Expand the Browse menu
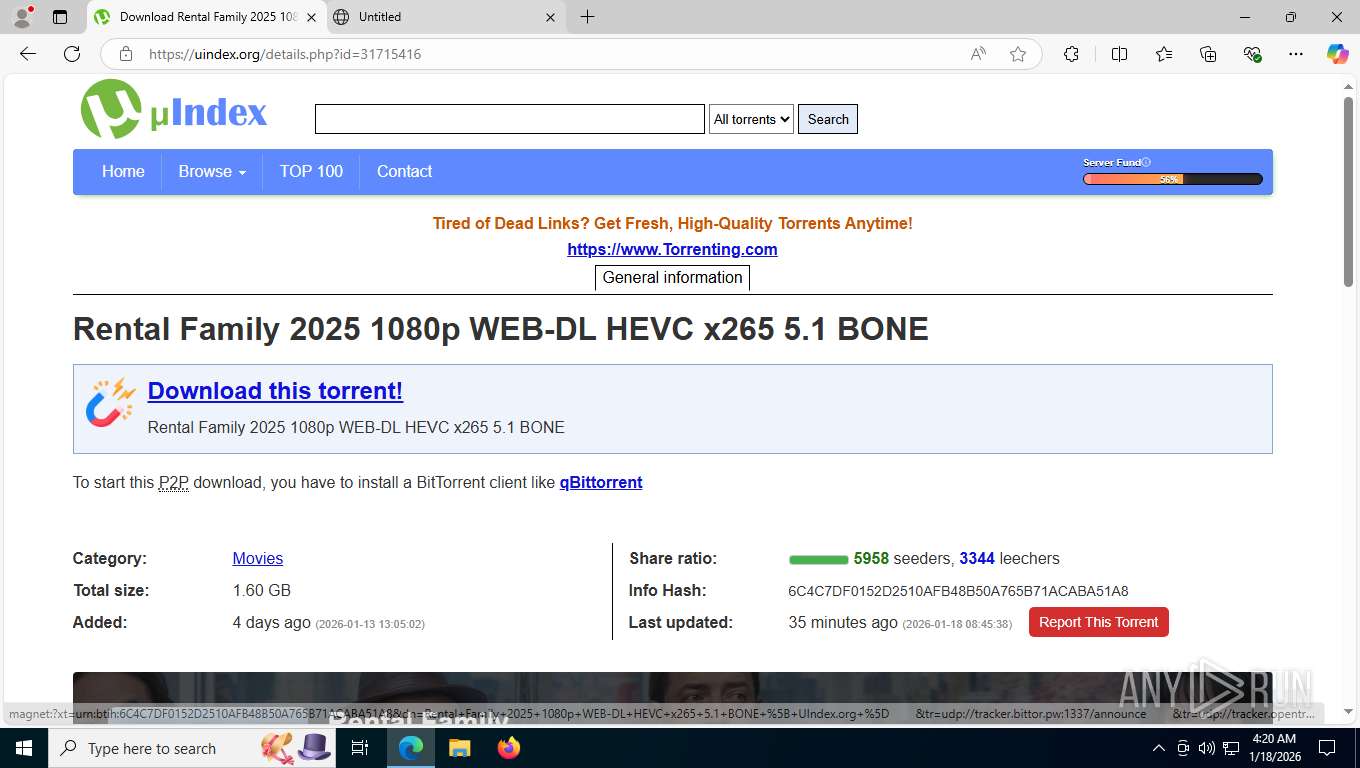Screen dimensions: 1360x768 pyautogui.click(x=212, y=172)
